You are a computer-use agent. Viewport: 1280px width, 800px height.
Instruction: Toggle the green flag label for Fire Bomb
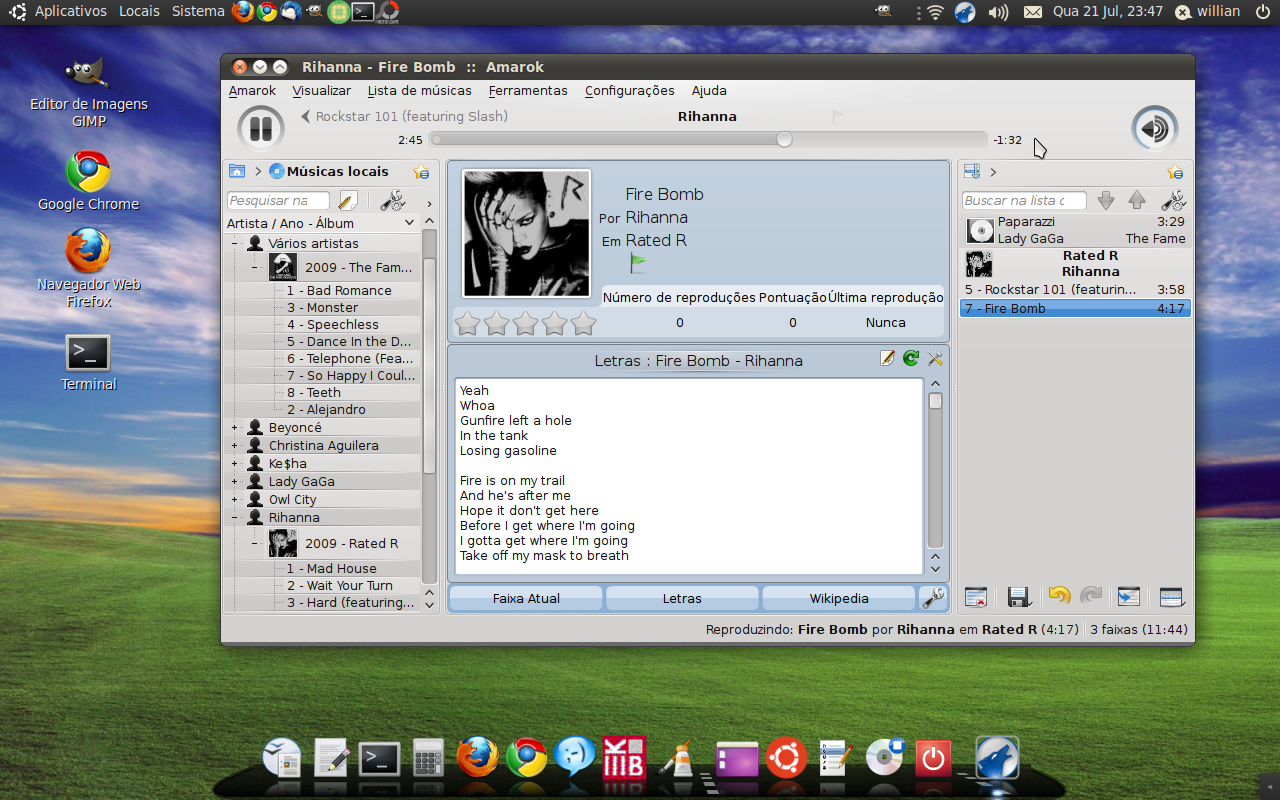coord(638,263)
